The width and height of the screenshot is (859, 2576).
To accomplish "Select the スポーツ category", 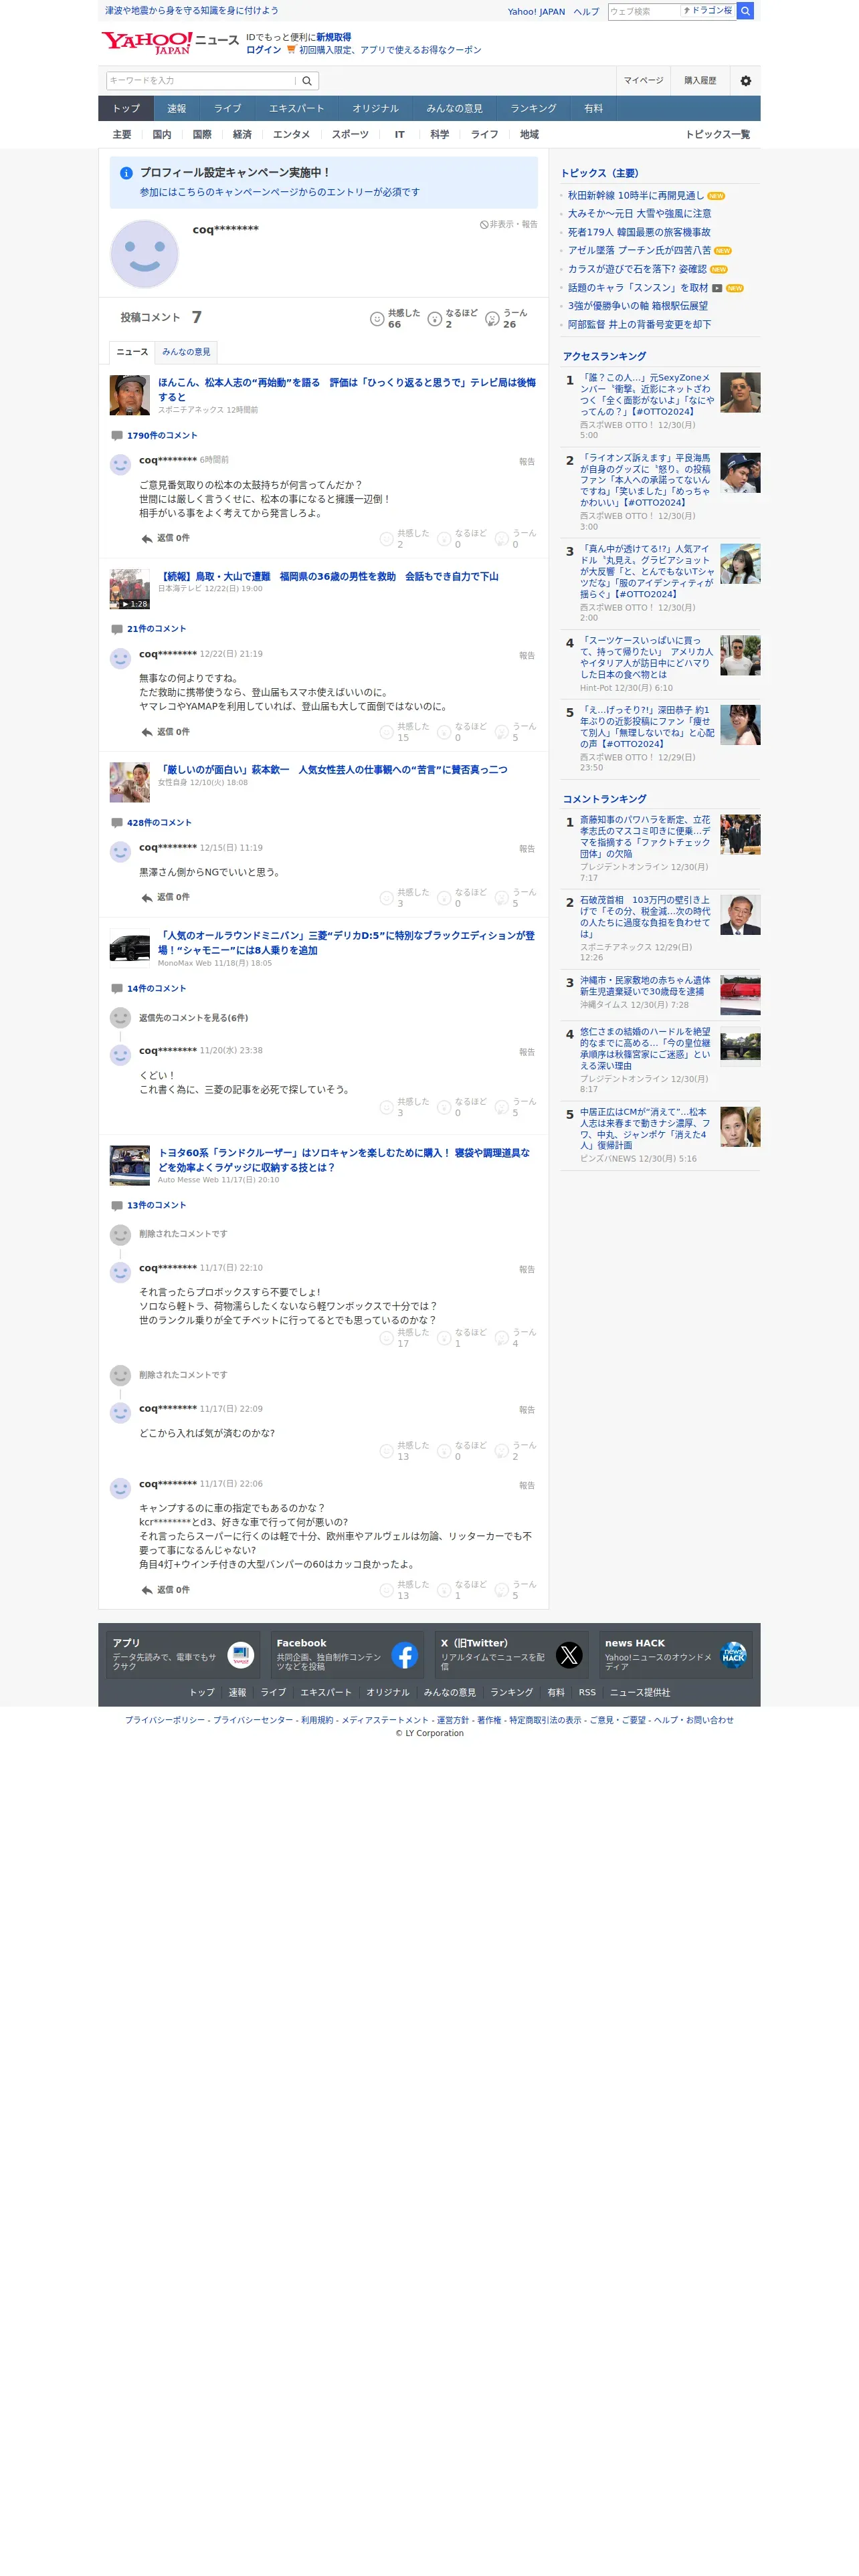I will (350, 135).
